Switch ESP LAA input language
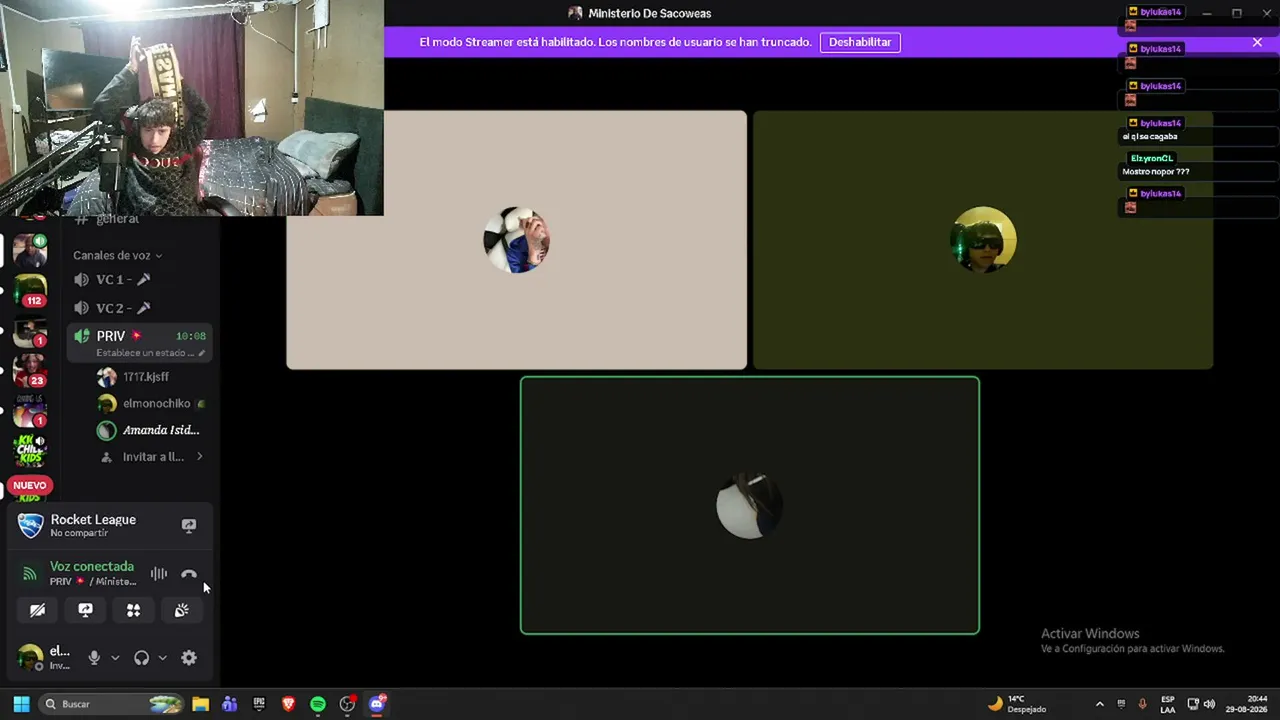1280x720 pixels. [x=1167, y=704]
